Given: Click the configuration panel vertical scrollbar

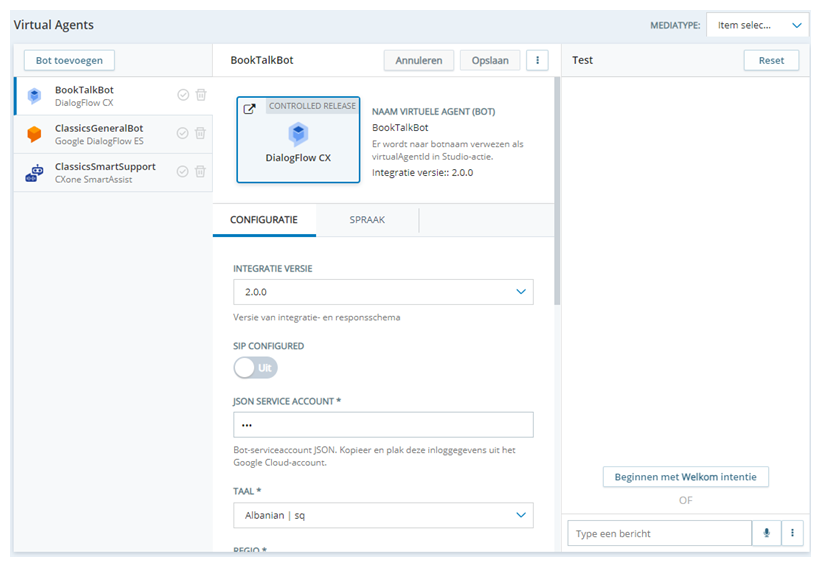Looking at the screenshot, I should pyautogui.click(x=557, y=191).
